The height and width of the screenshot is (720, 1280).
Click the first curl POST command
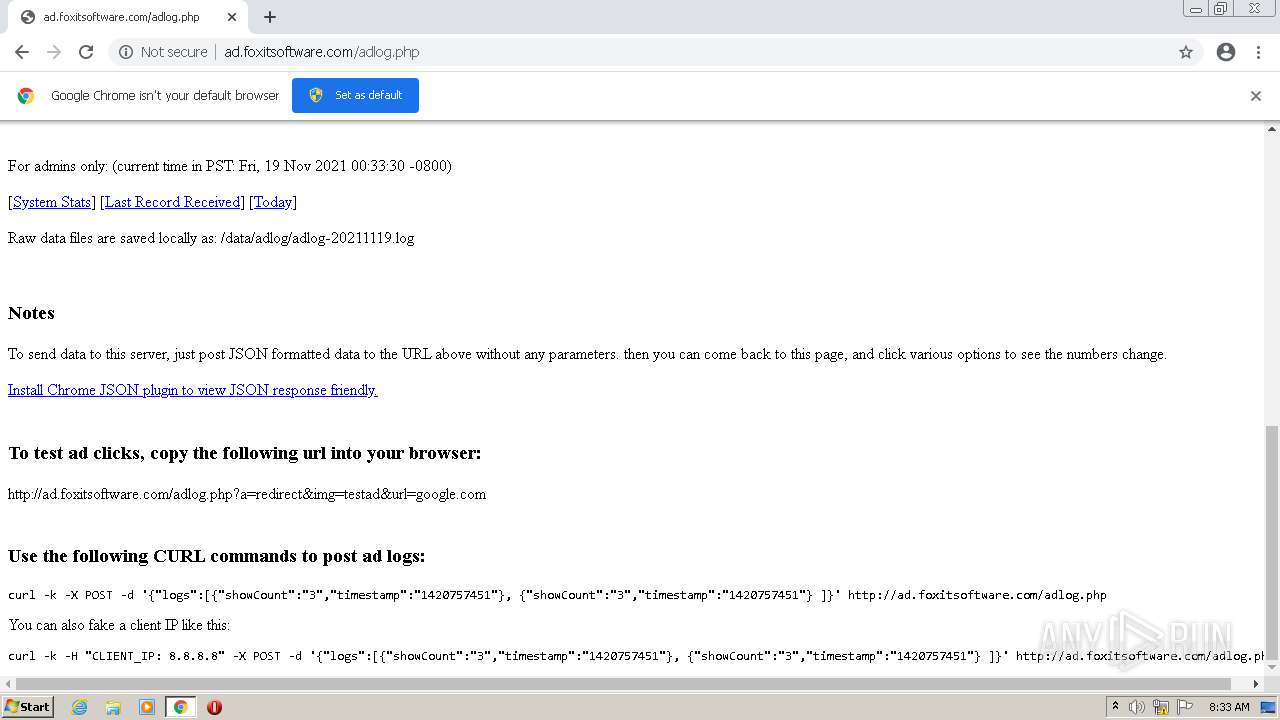click(557, 595)
